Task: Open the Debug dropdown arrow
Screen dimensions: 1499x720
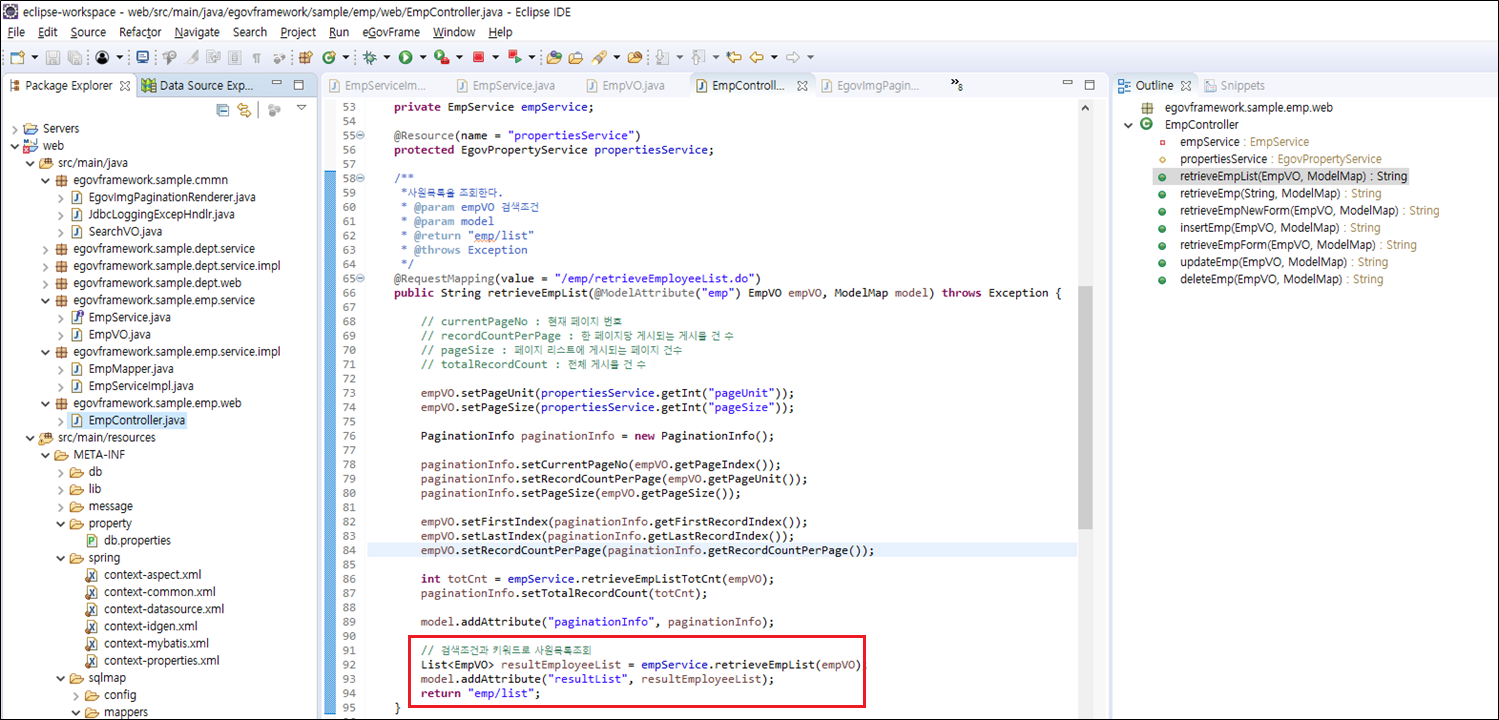Action: point(386,57)
